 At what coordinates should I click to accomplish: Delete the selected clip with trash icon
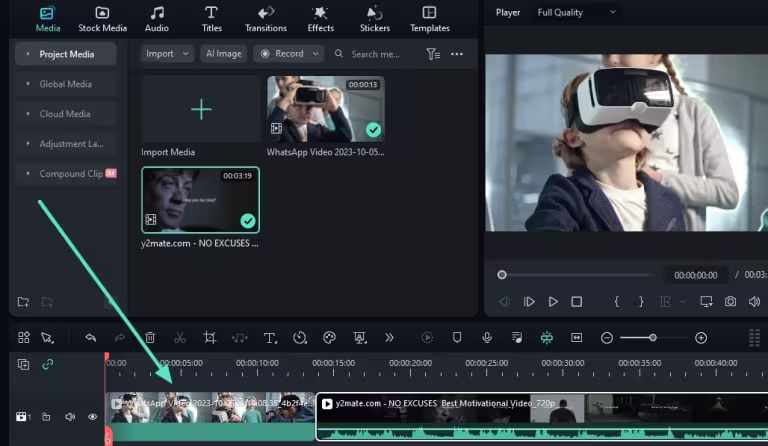point(150,338)
